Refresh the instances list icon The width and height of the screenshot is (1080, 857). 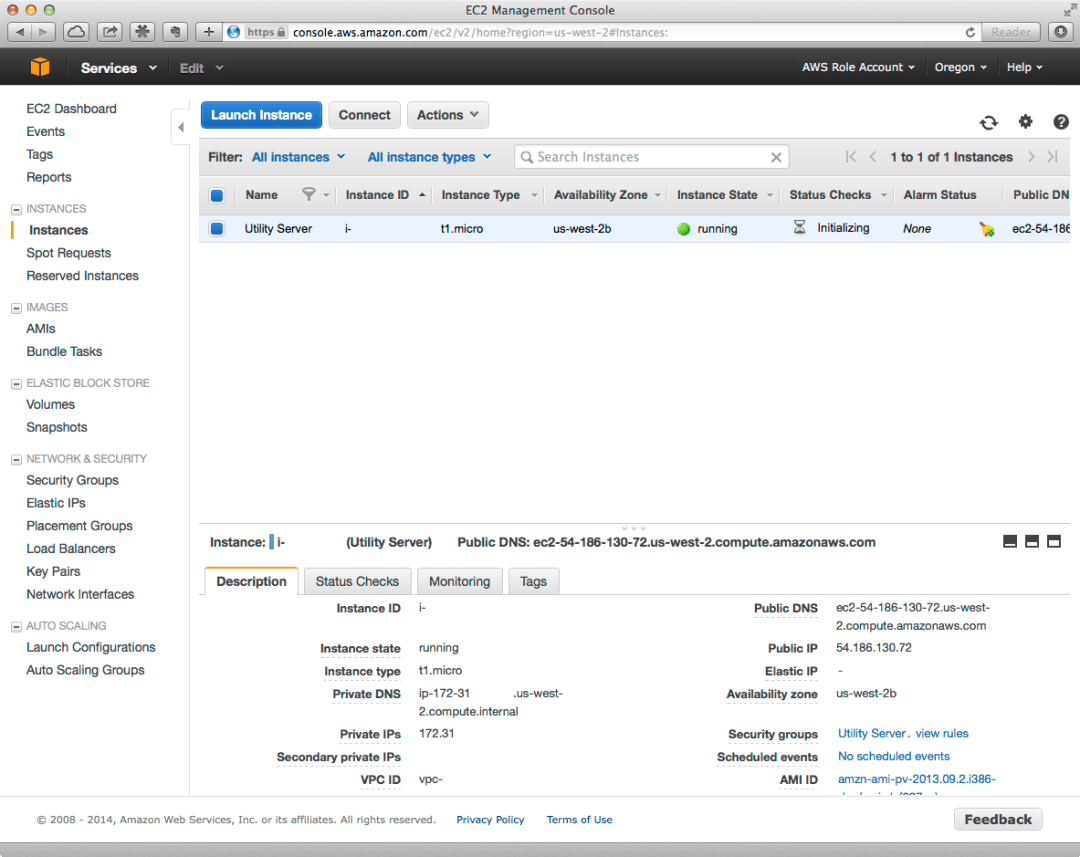pyautogui.click(x=988, y=123)
